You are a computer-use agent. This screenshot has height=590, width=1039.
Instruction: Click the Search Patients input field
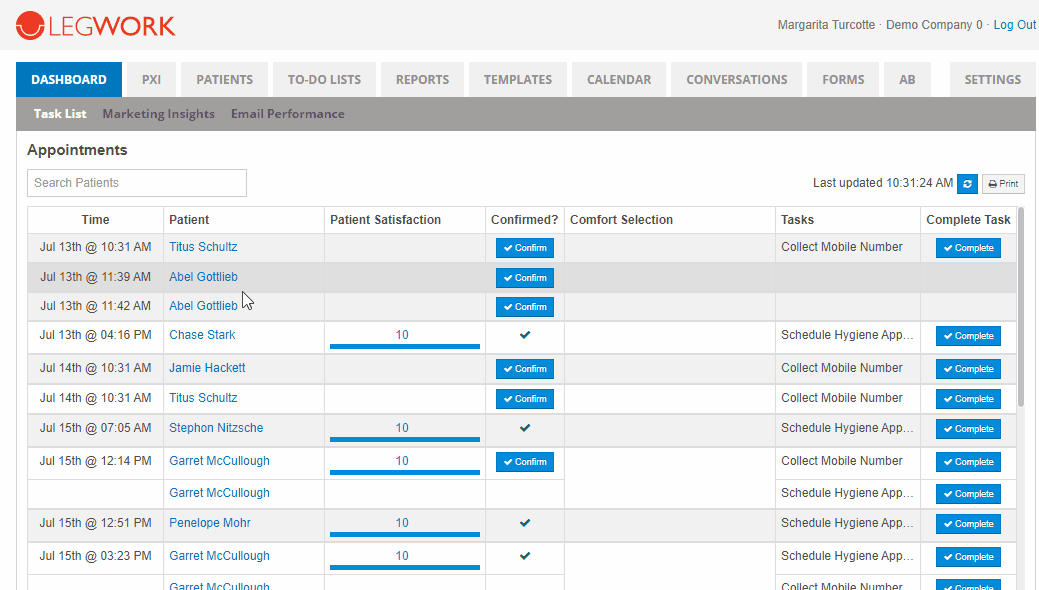point(137,183)
